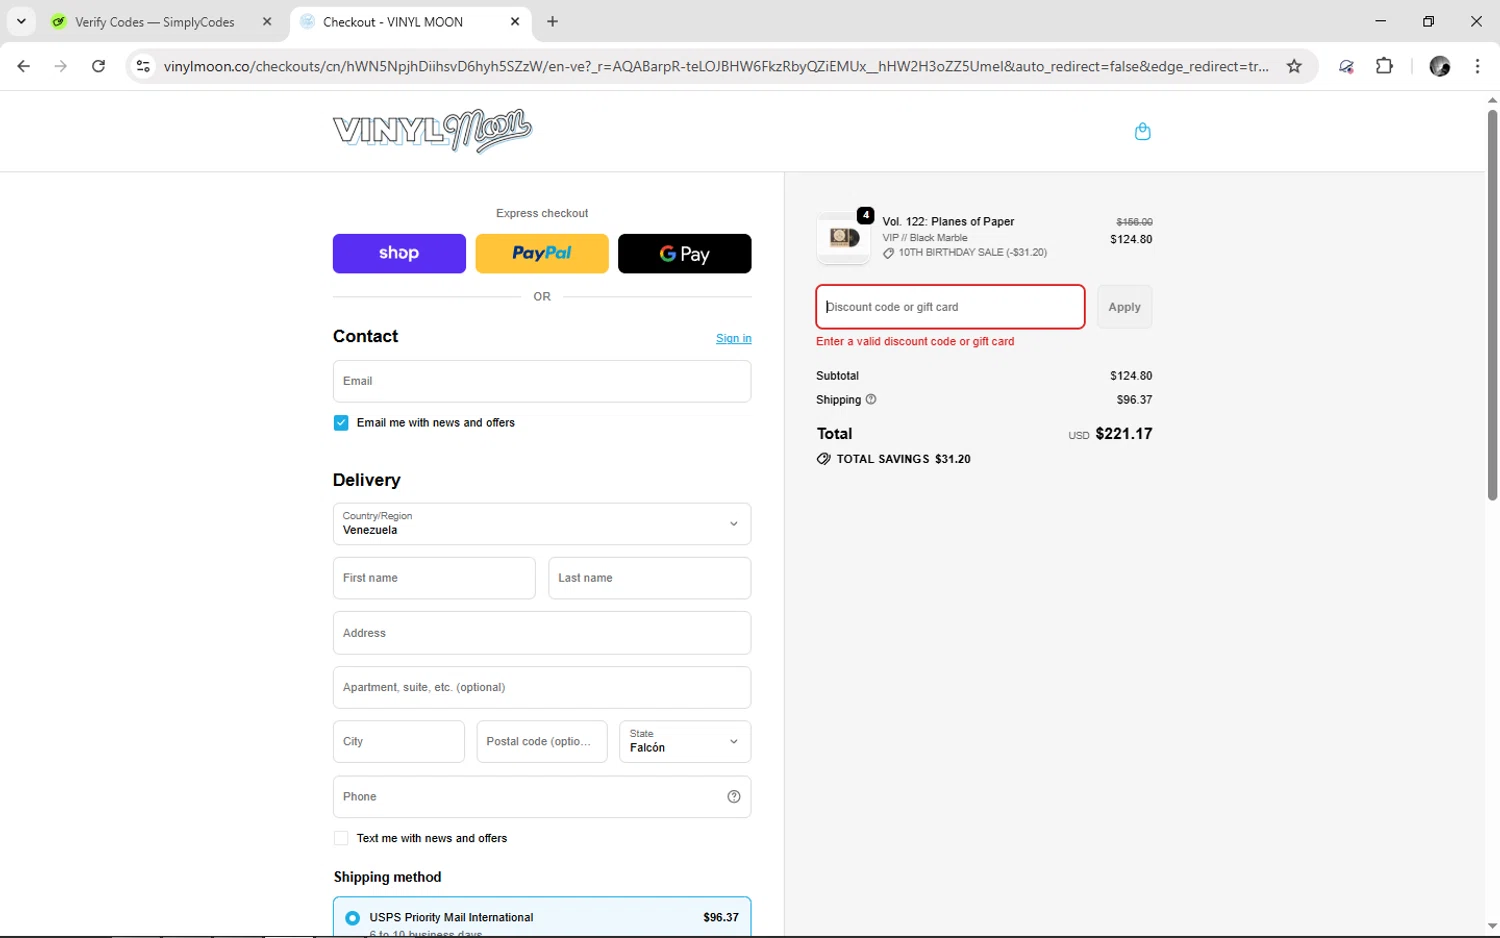Reload the checkout page
Image resolution: width=1500 pixels, height=938 pixels.
98,66
